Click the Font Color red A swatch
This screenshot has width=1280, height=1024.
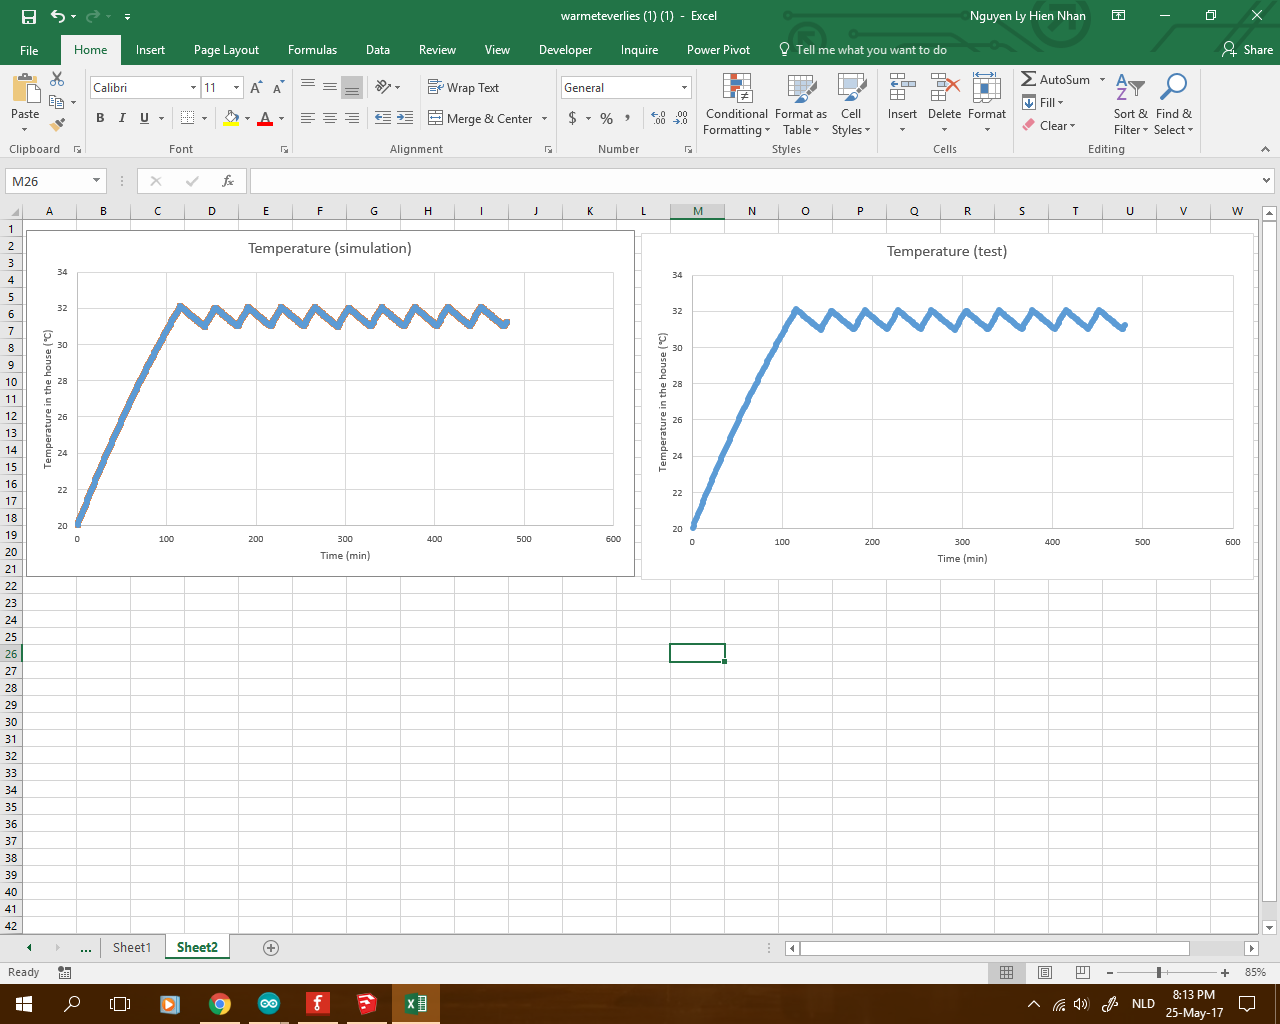[x=265, y=118]
